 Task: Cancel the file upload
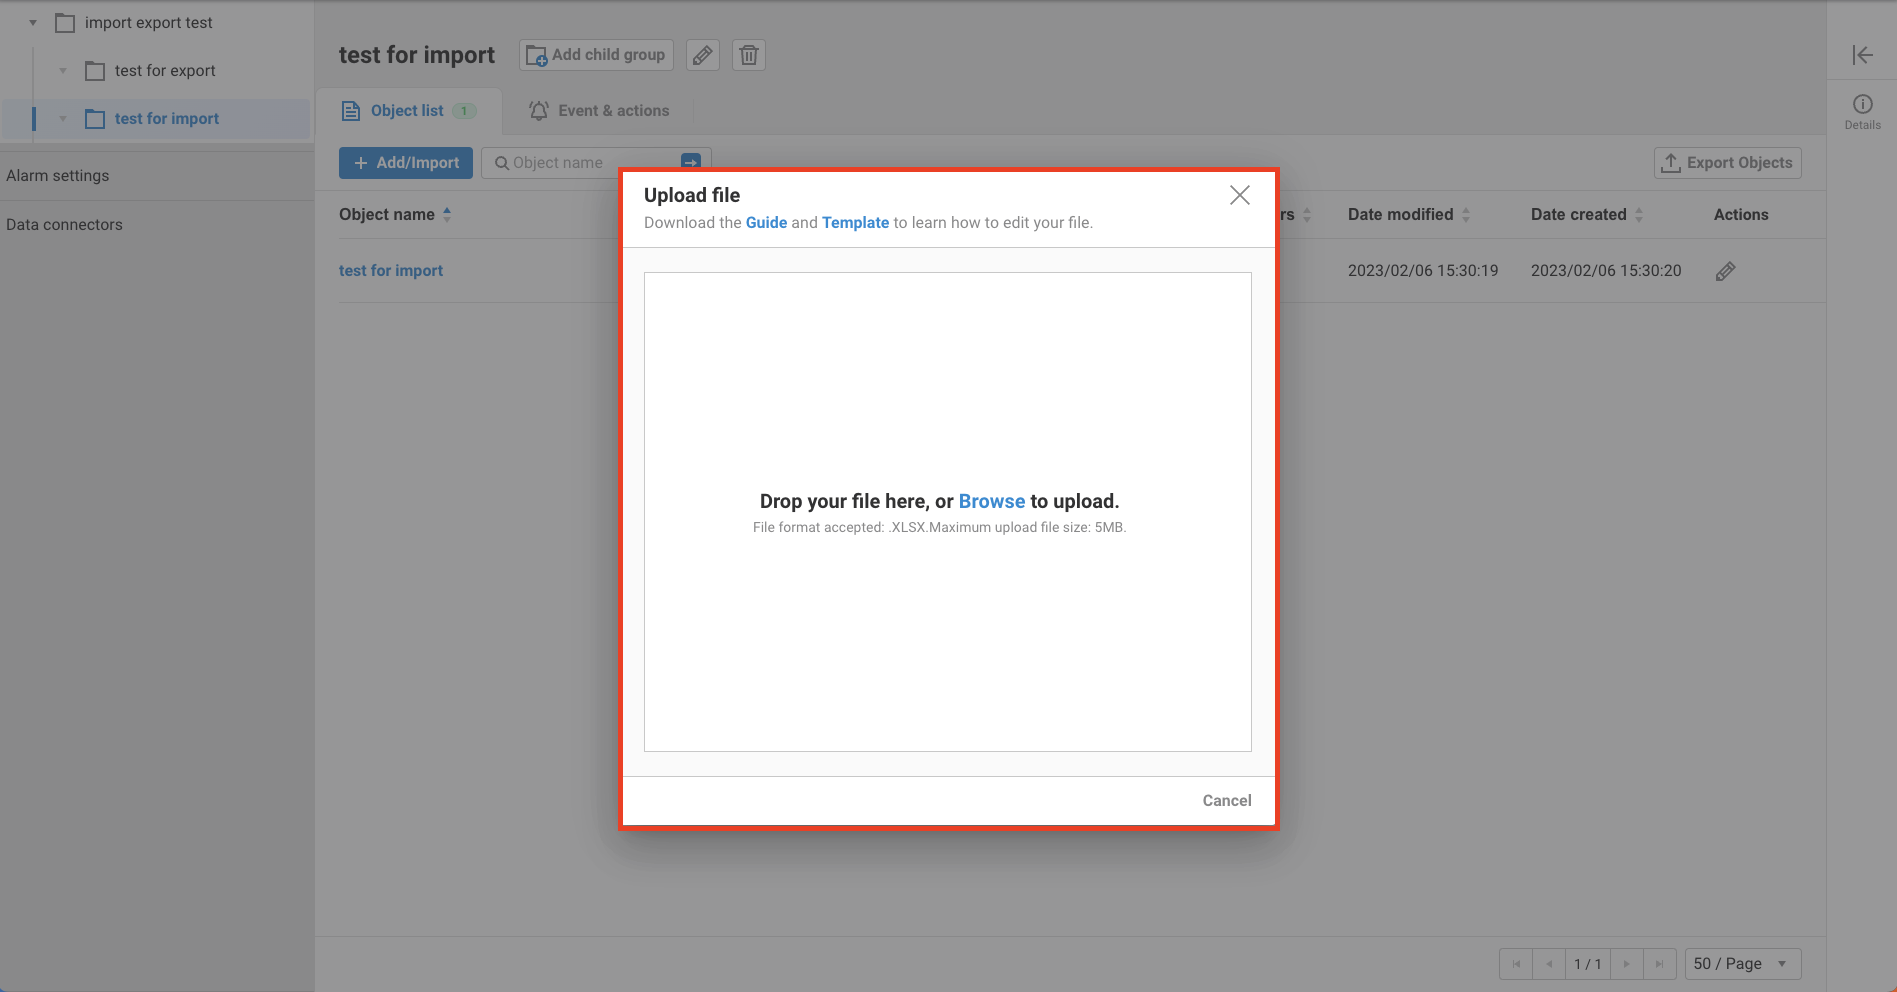click(1226, 801)
